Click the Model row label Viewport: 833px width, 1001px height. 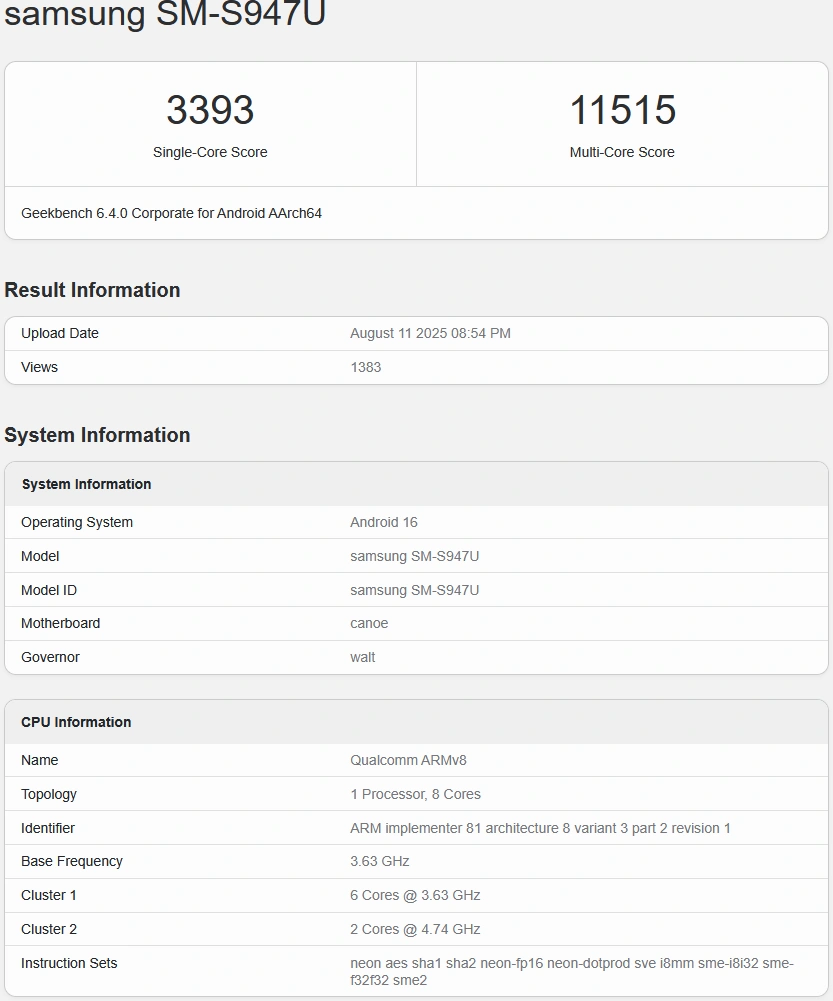(x=40, y=556)
